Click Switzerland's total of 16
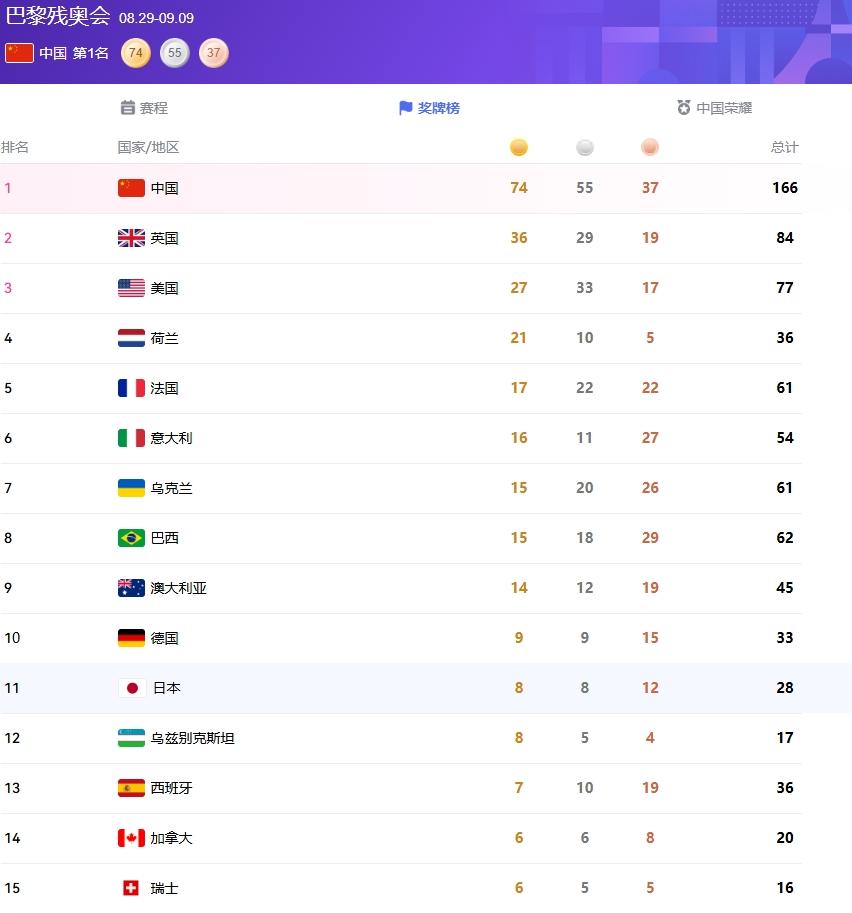 pyautogui.click(x=785, y=888)
